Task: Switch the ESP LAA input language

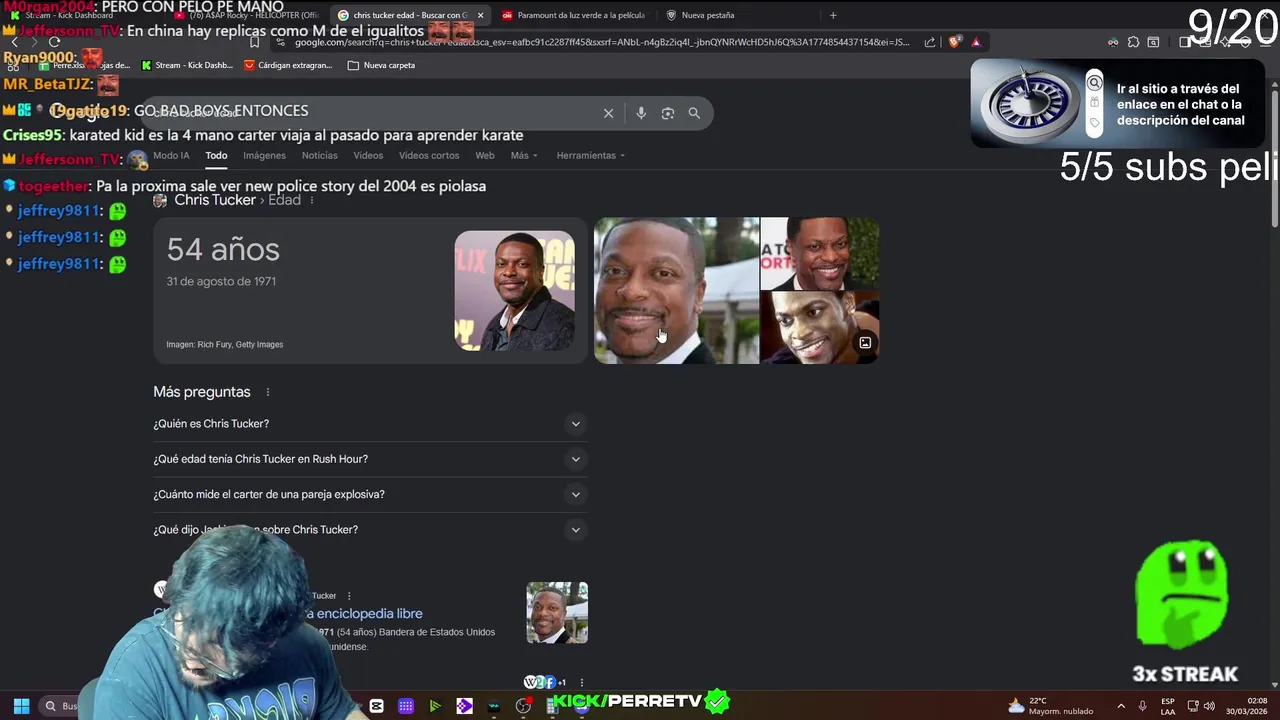Action: (x=1168, y=706)
